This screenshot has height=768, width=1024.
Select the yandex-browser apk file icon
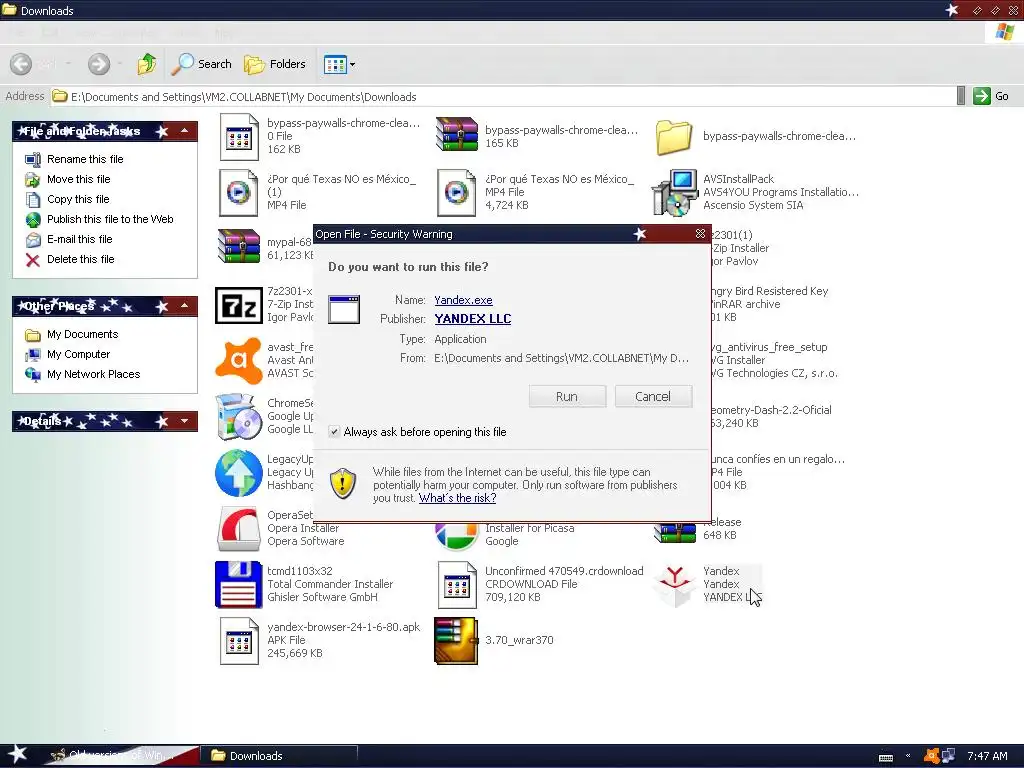click(x=238, y=641)
